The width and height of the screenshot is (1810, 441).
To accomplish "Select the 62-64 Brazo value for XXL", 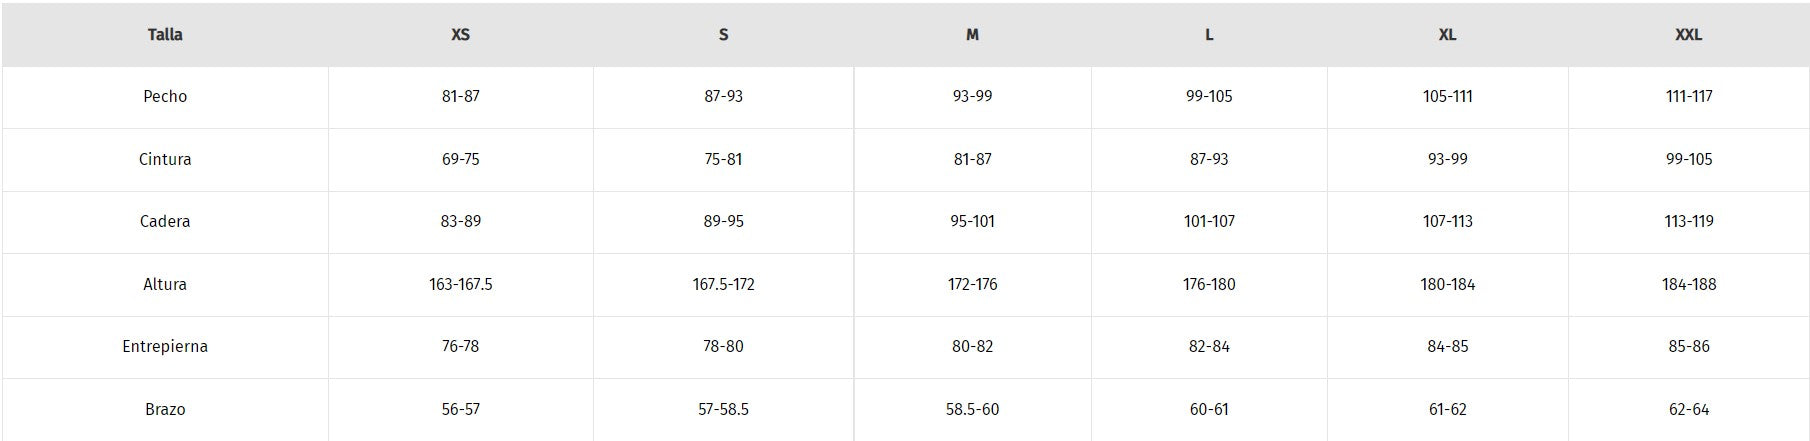I will [x=1688, y=409].
